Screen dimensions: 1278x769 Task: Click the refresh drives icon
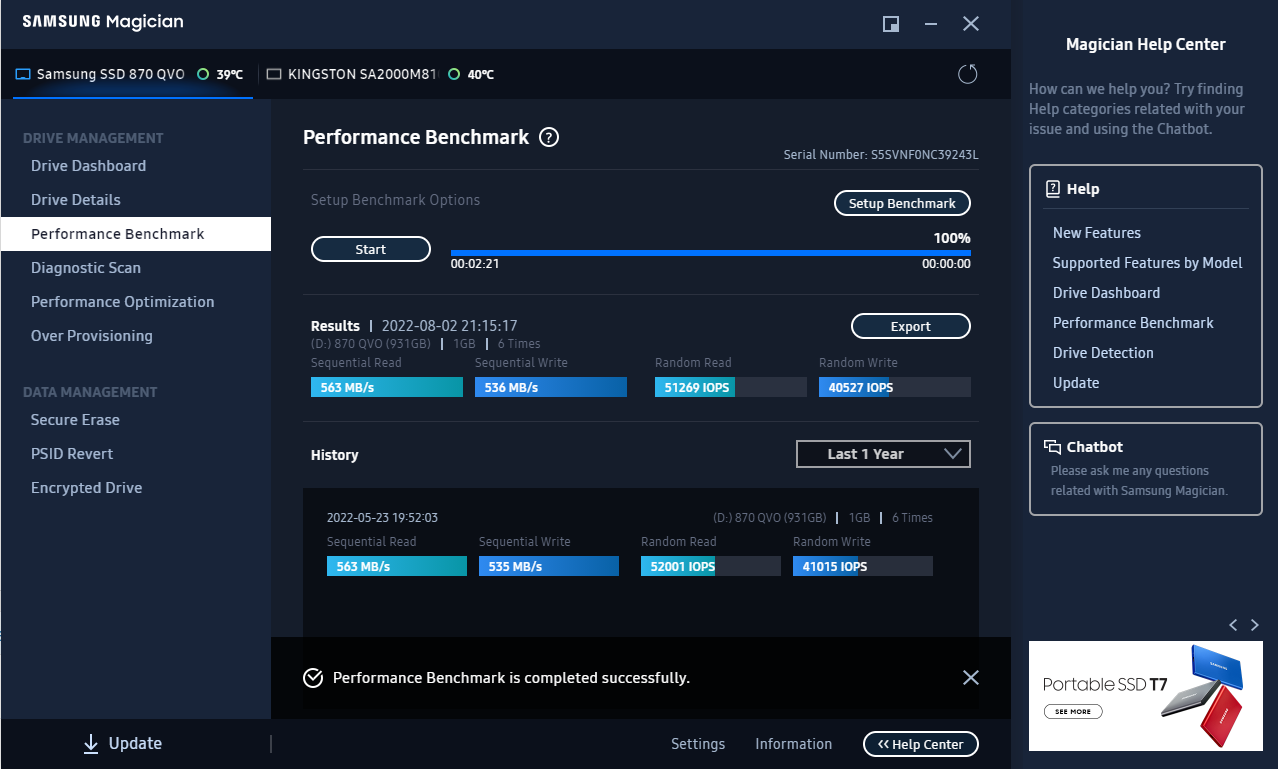click(967, 74)
